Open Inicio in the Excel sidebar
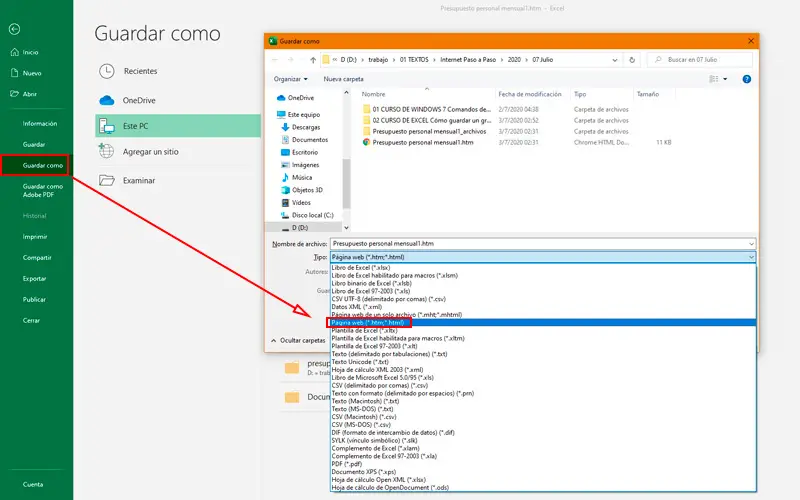800x500 pixels. (25, 52)
